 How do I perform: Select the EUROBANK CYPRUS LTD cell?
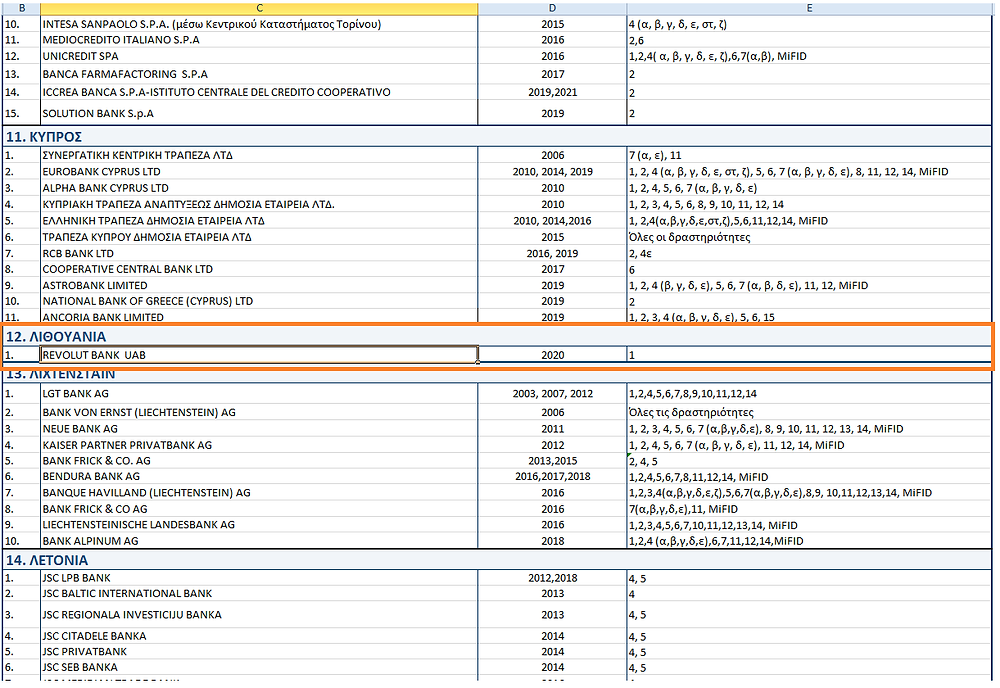pyautogui.click(x=259, y=172)
